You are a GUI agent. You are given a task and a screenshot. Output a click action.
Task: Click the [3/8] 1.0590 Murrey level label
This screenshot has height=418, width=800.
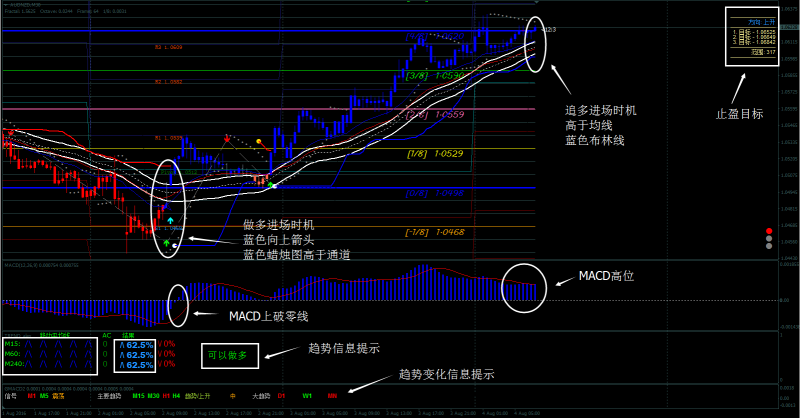point(436,76)
